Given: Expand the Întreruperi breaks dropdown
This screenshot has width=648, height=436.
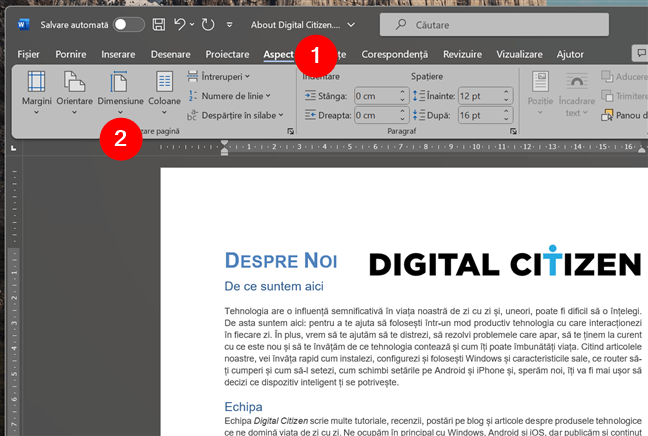Looking at the screenshot, I should pyautogui.click(x=219, y=76).
